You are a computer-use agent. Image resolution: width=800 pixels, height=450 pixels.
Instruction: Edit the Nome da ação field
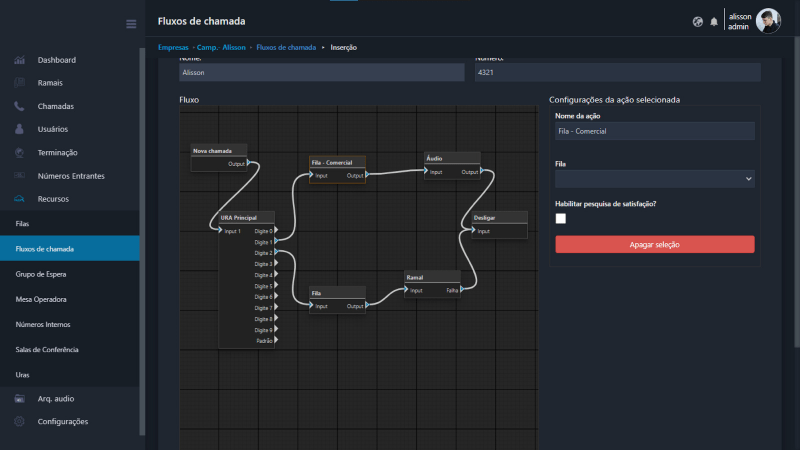point(654,131)
